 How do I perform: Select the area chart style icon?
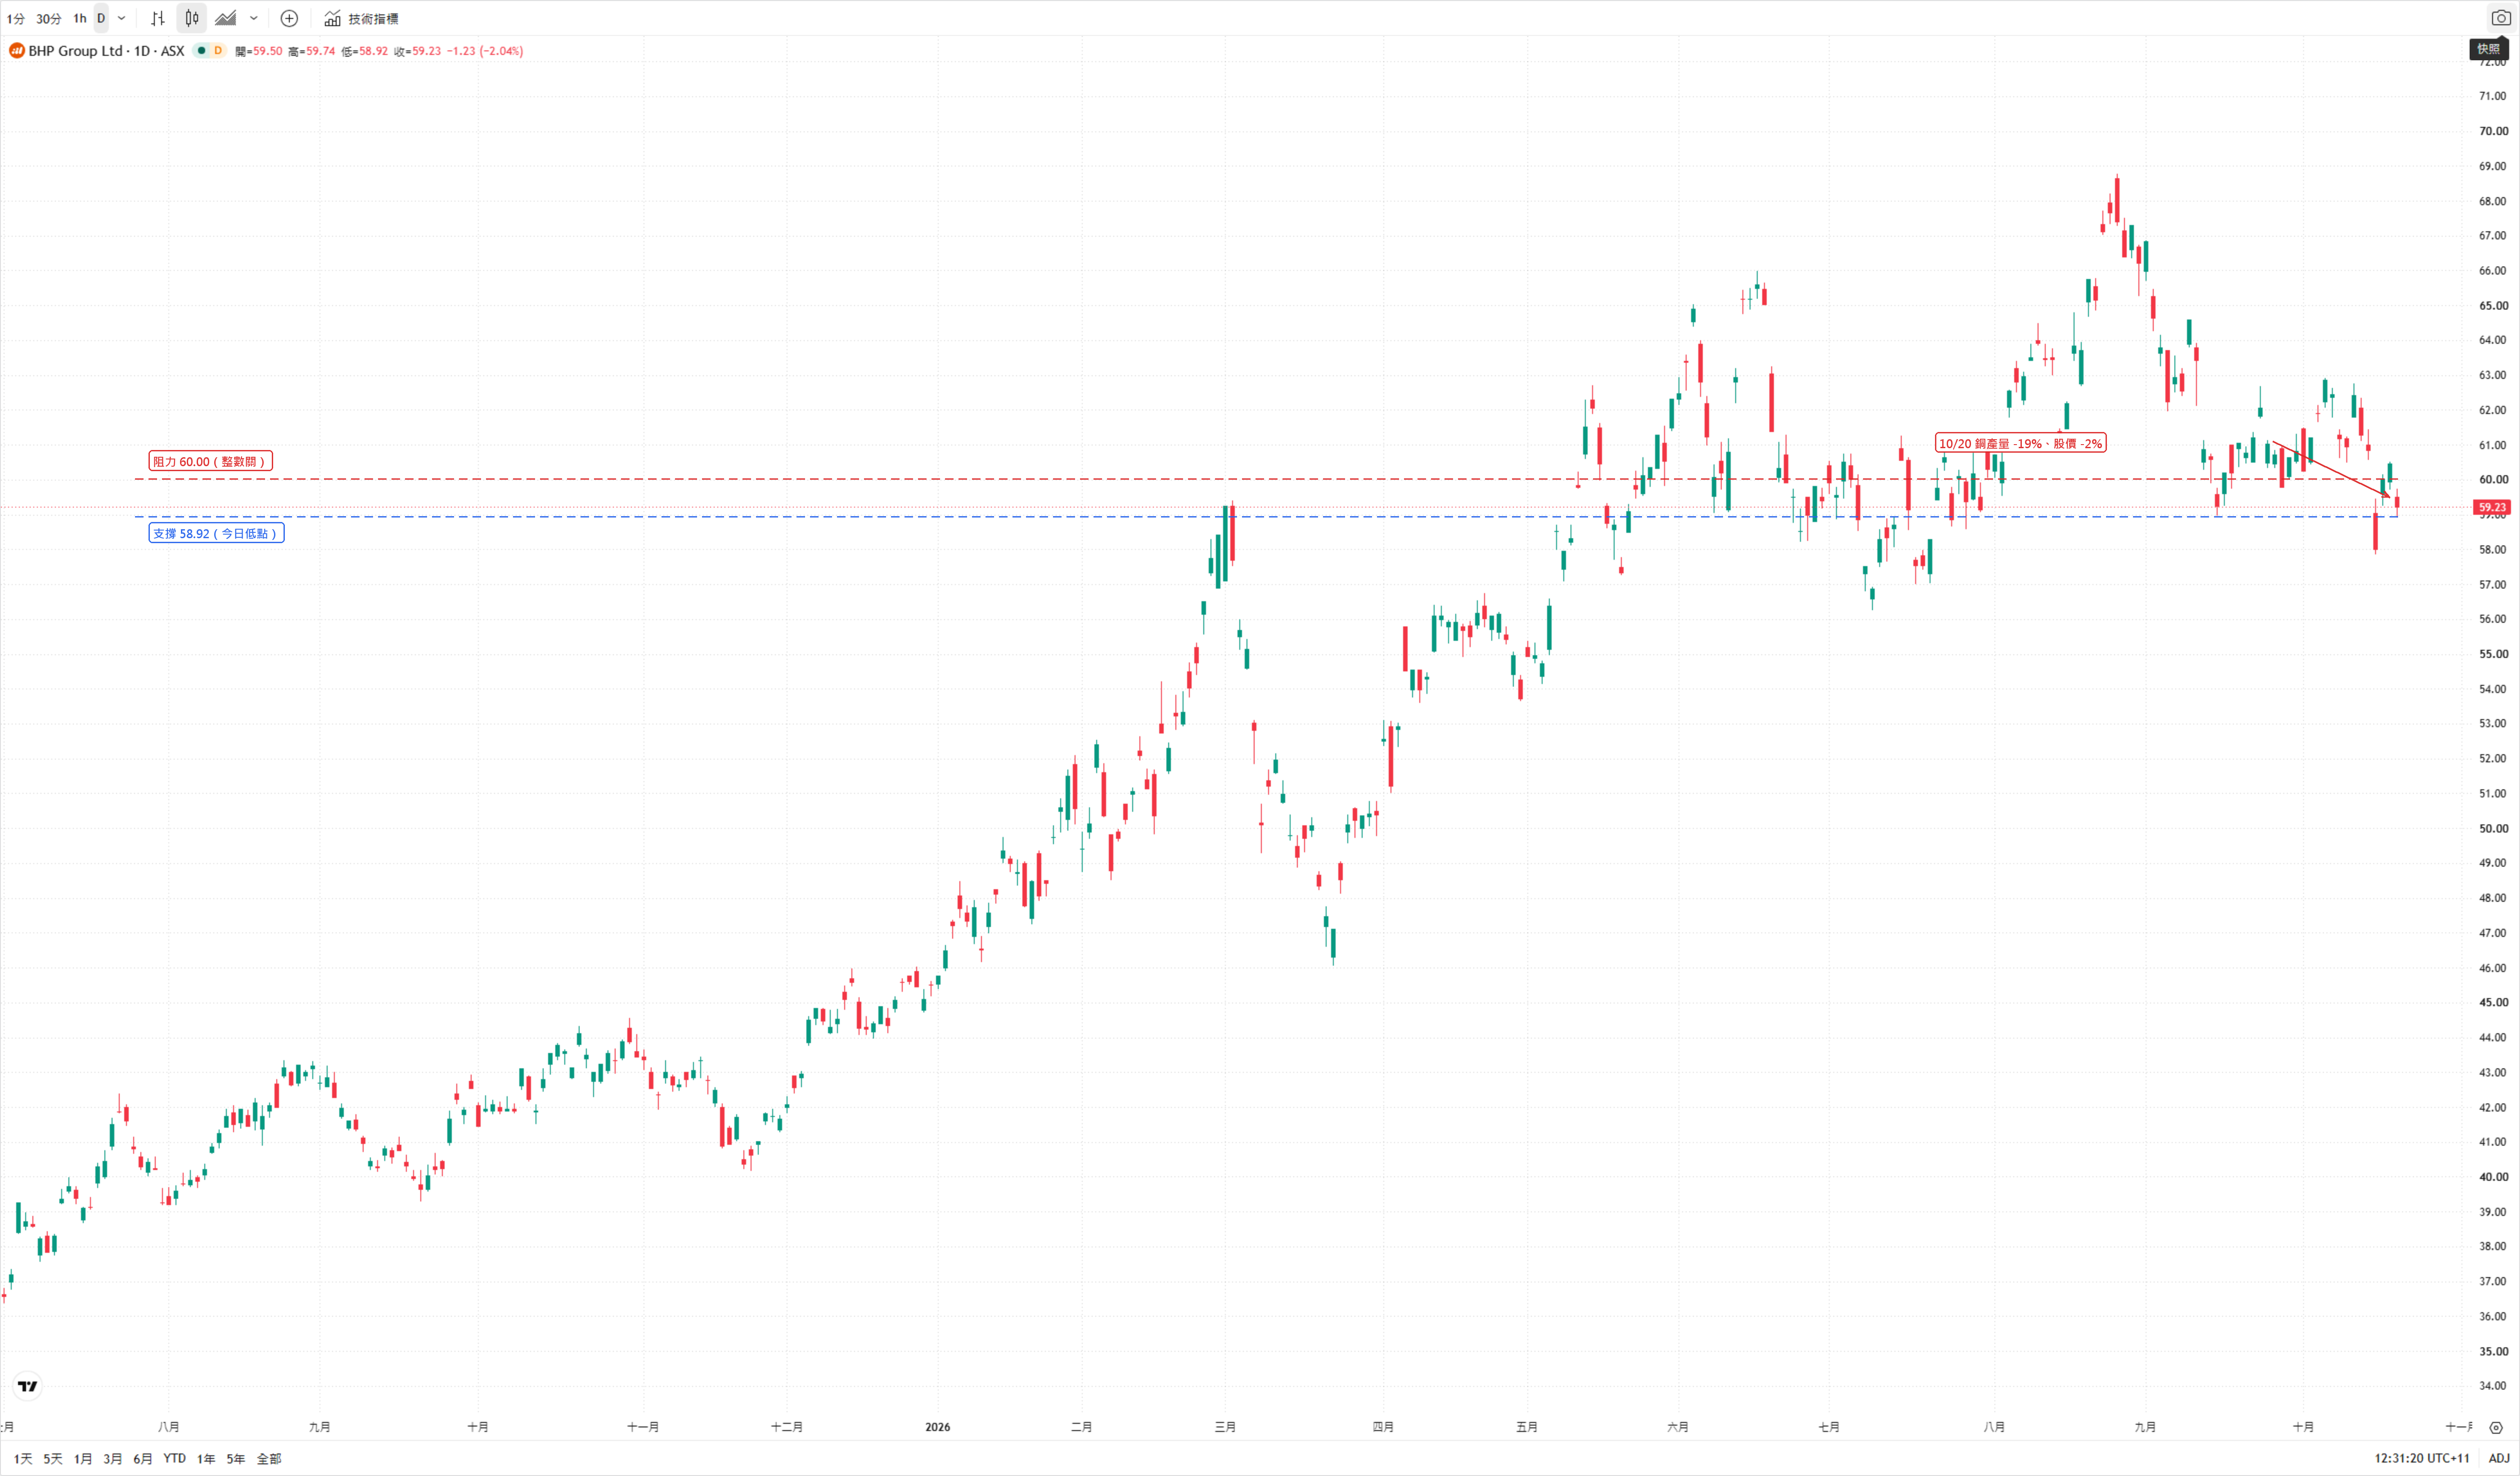(x=226, y=18)
